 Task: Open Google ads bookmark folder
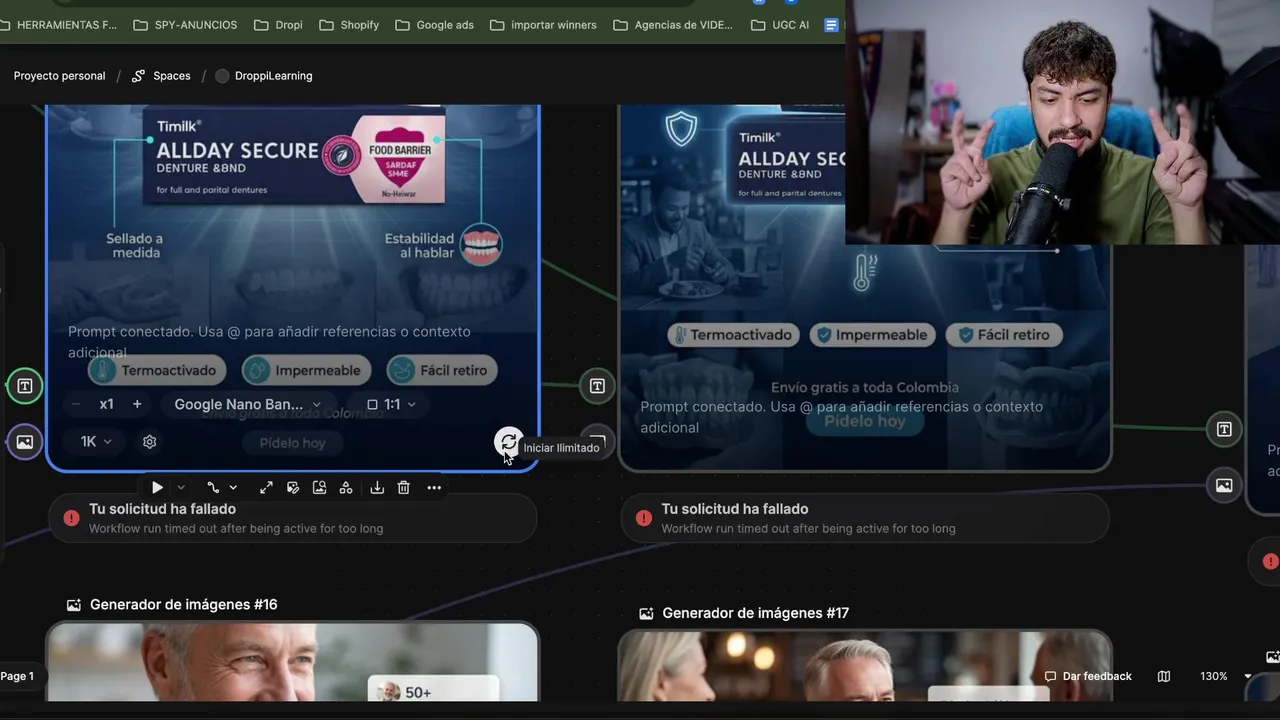pos(434,25)
